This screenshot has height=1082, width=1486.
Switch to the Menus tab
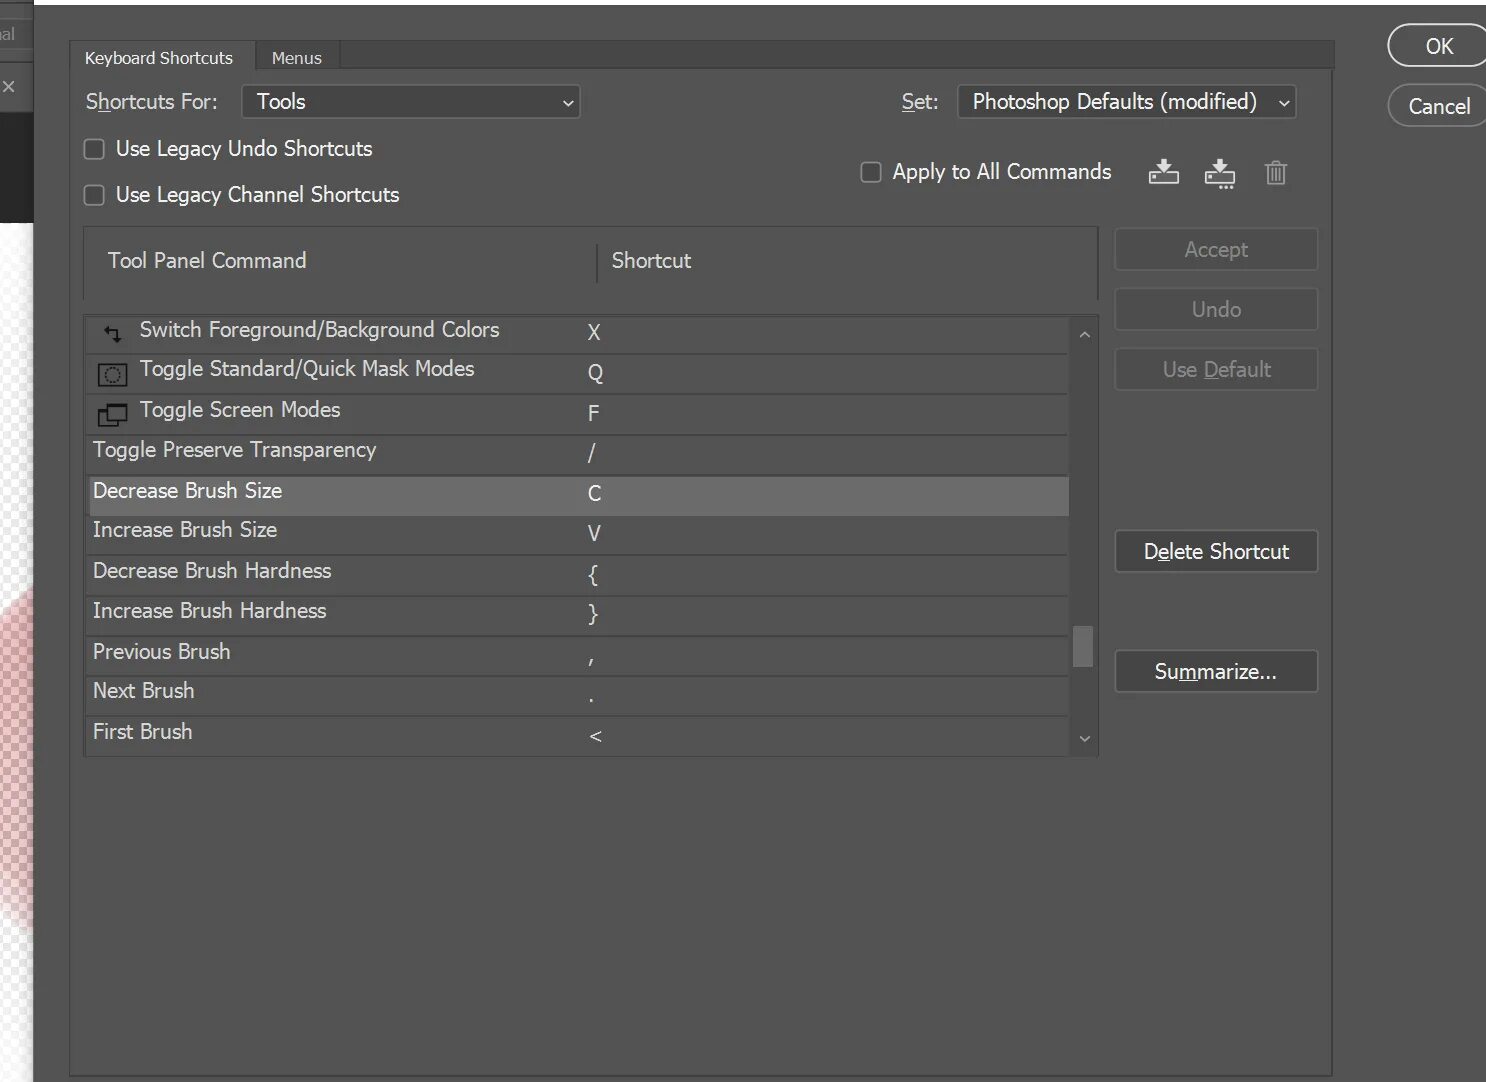[x=296, y=58]
